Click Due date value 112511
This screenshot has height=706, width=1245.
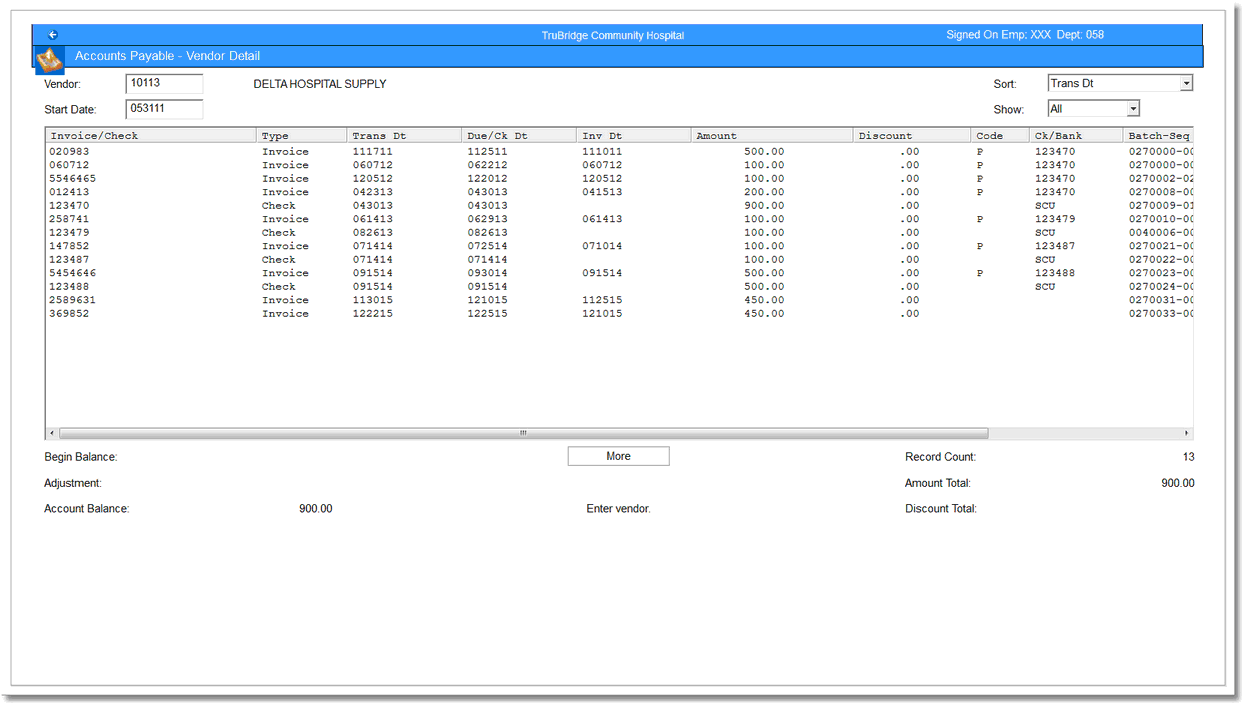pyautogui.click(x=487, y=152)
